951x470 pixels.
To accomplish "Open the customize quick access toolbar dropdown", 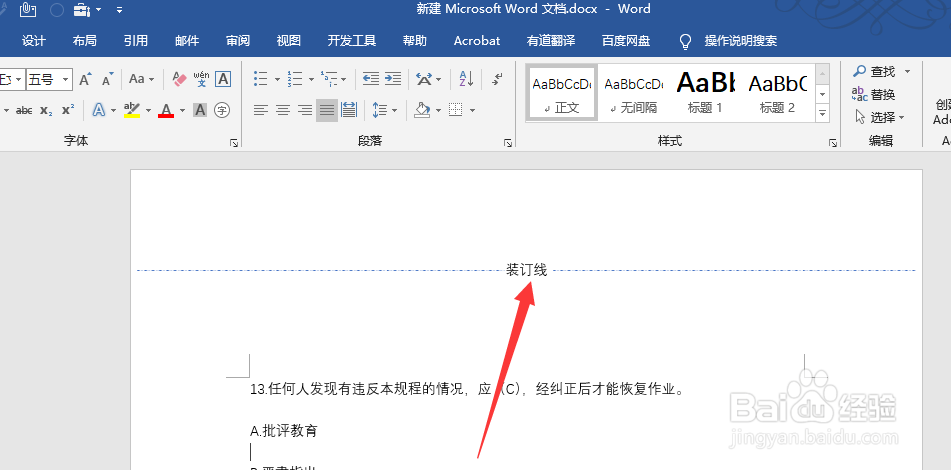I will pyautogui.click(x=119, y=10).
